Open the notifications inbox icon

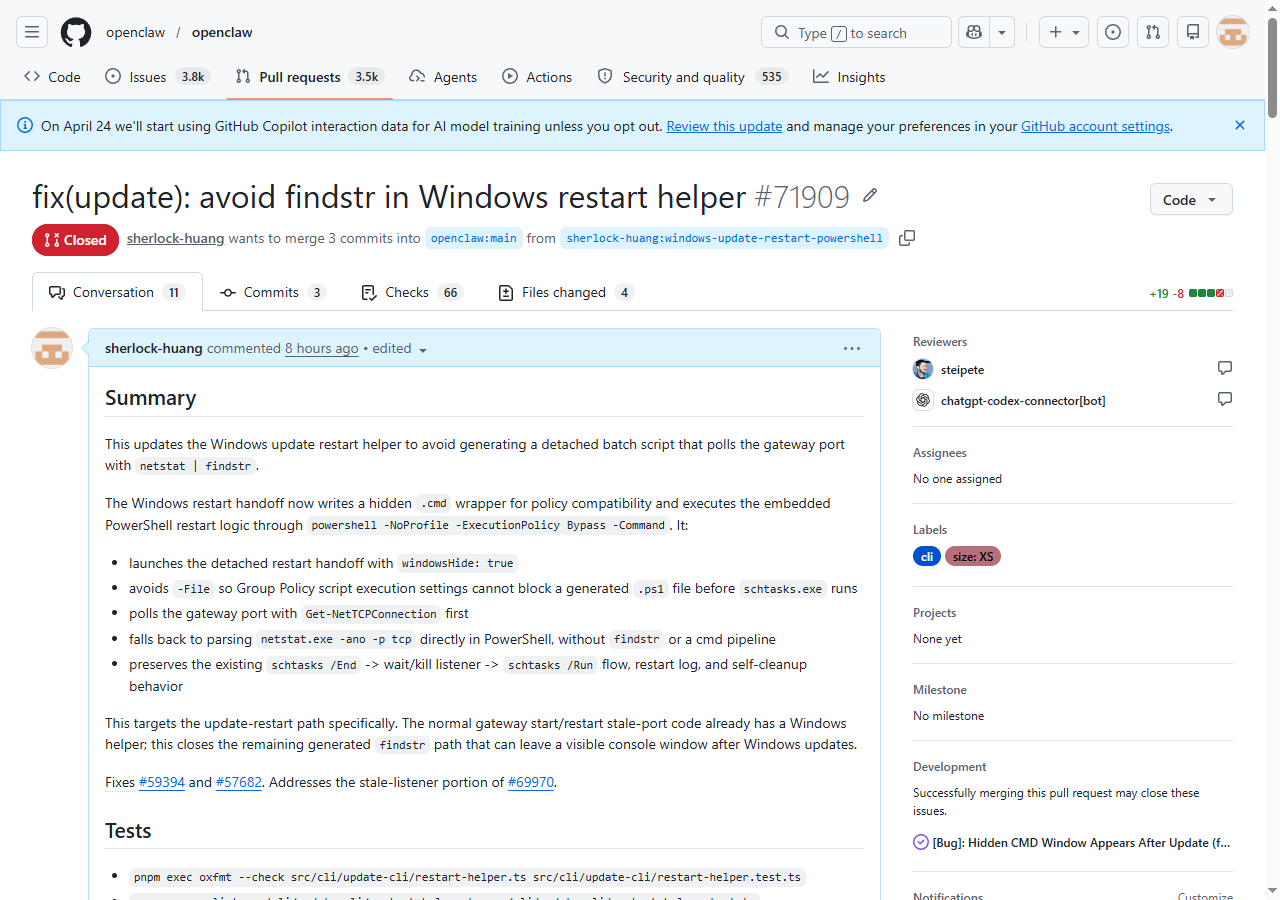[1193, 32]
